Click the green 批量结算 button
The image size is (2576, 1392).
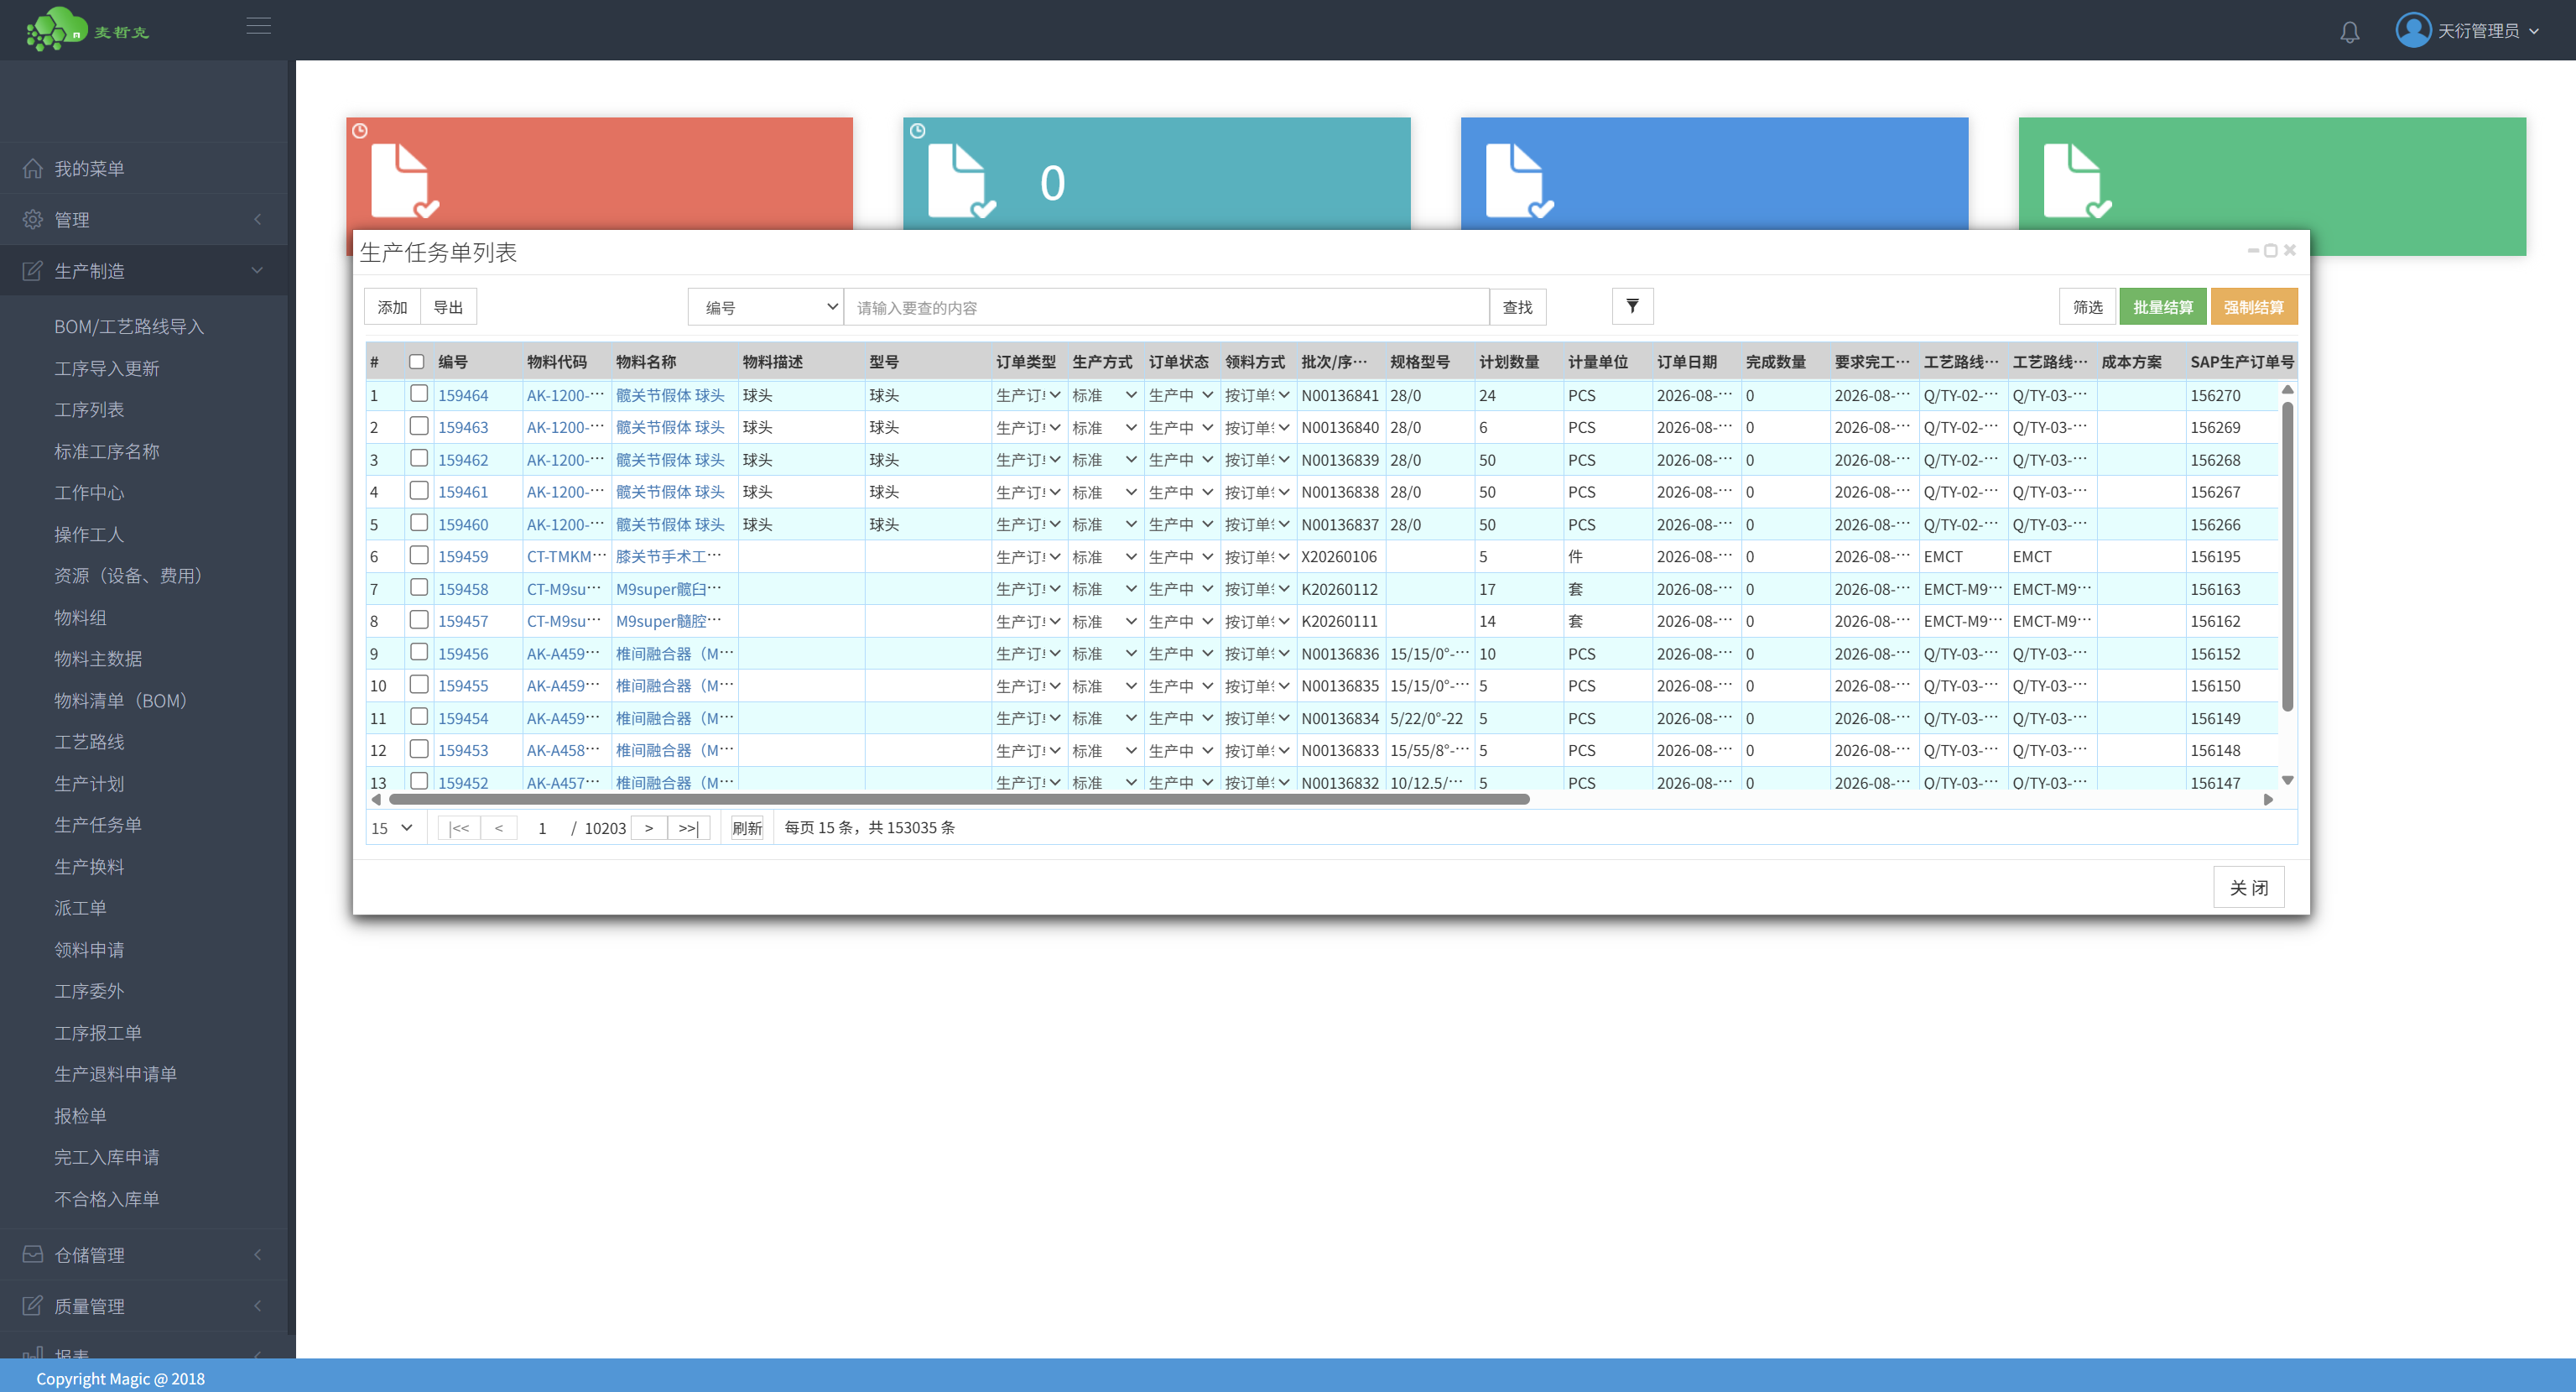(2162, 307)
